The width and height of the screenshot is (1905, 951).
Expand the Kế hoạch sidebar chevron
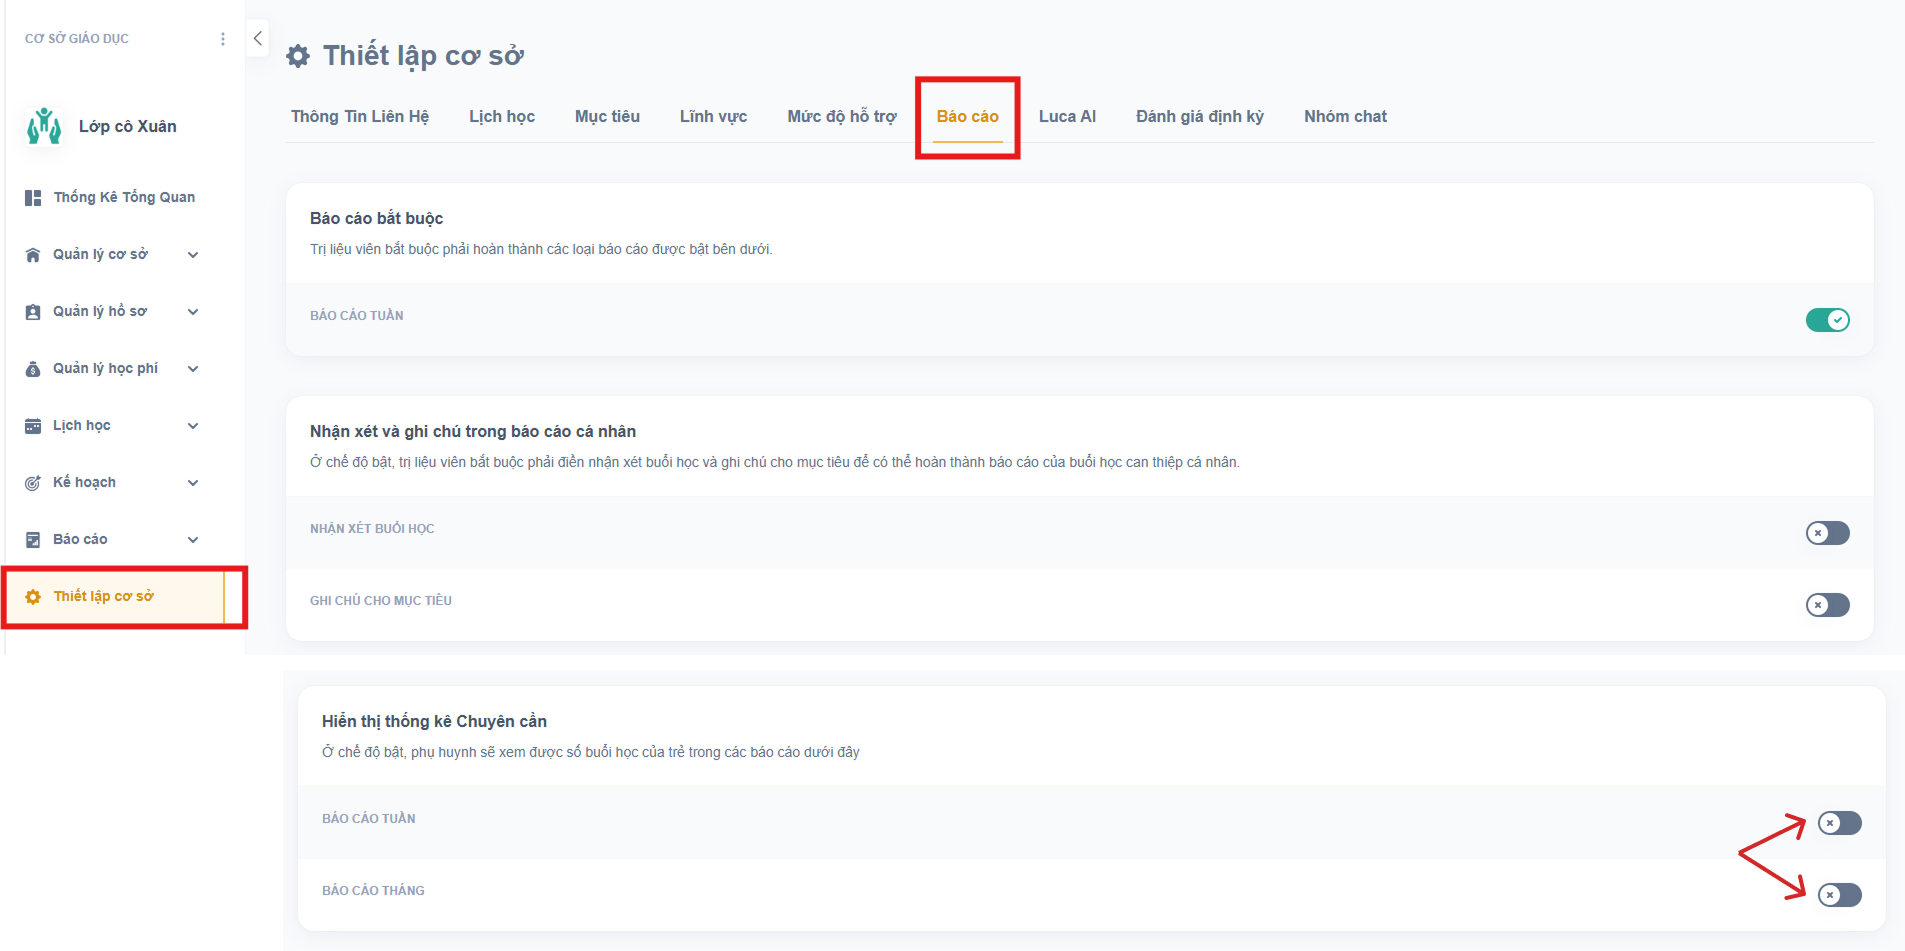[x=193, y=483]
